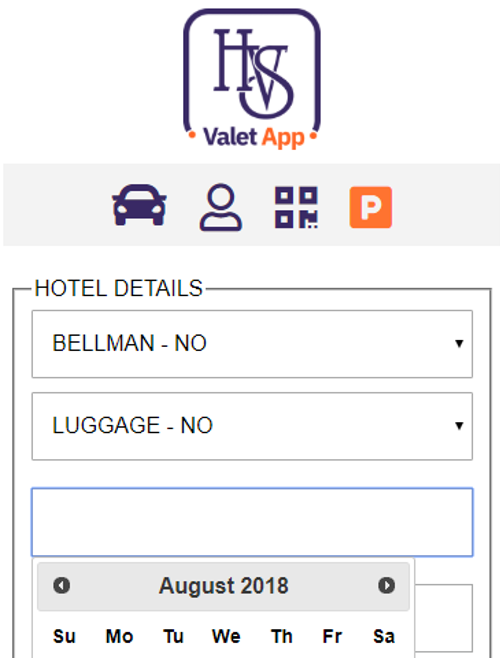The height and width of the screenshot is (658, 500).
Task: Click the Sa day column header
Action: [x=384, y=636]
